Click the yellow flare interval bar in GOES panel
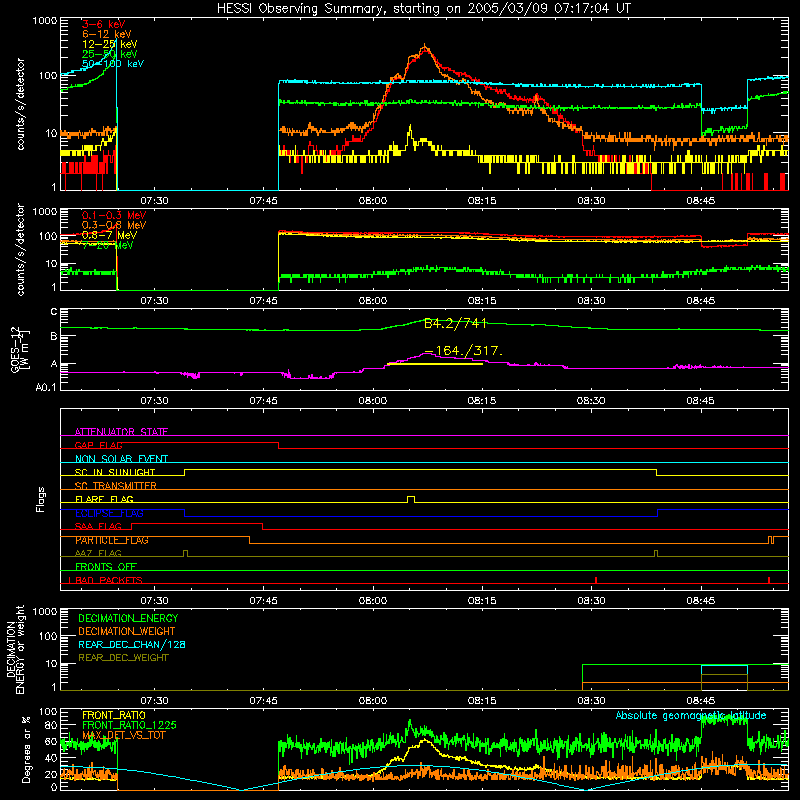 pyautogui.click(x=435, y=364)
